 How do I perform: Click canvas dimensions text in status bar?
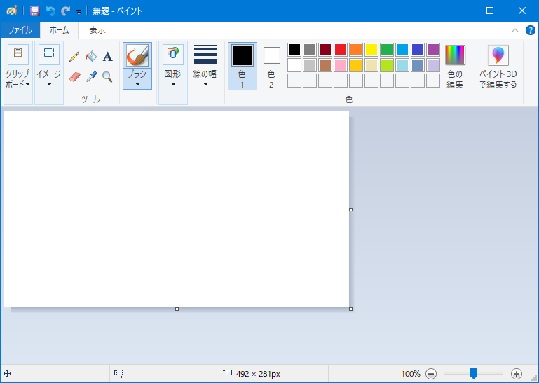click(x=258, y=374)
